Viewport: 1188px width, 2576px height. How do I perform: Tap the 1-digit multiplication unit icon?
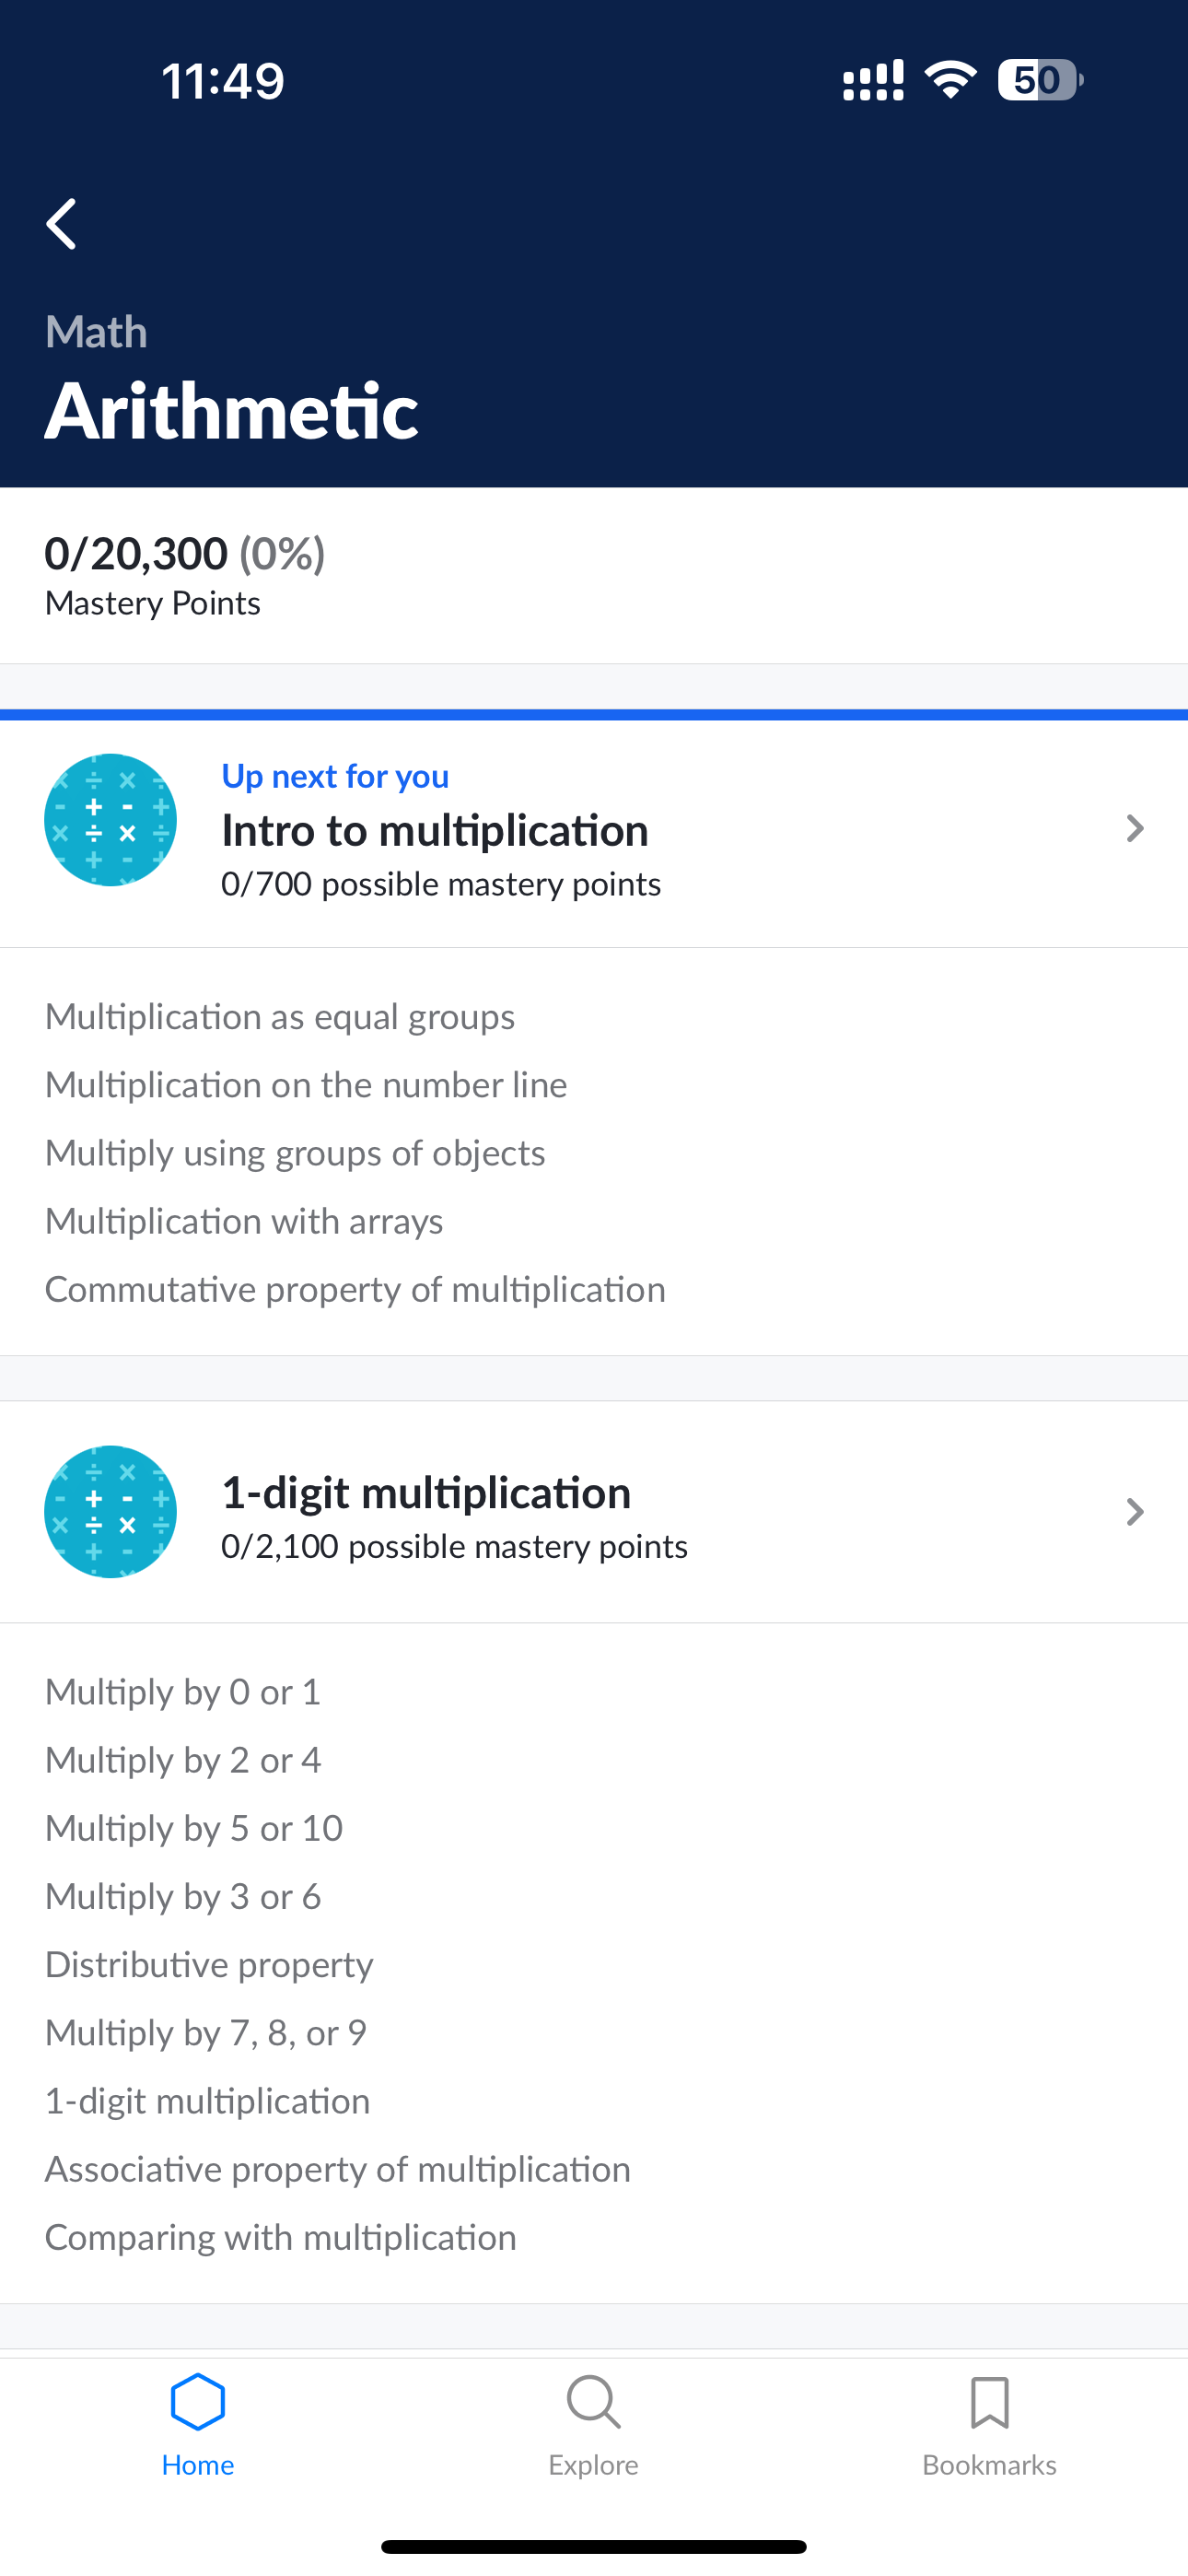click(x=111, y=1511)
